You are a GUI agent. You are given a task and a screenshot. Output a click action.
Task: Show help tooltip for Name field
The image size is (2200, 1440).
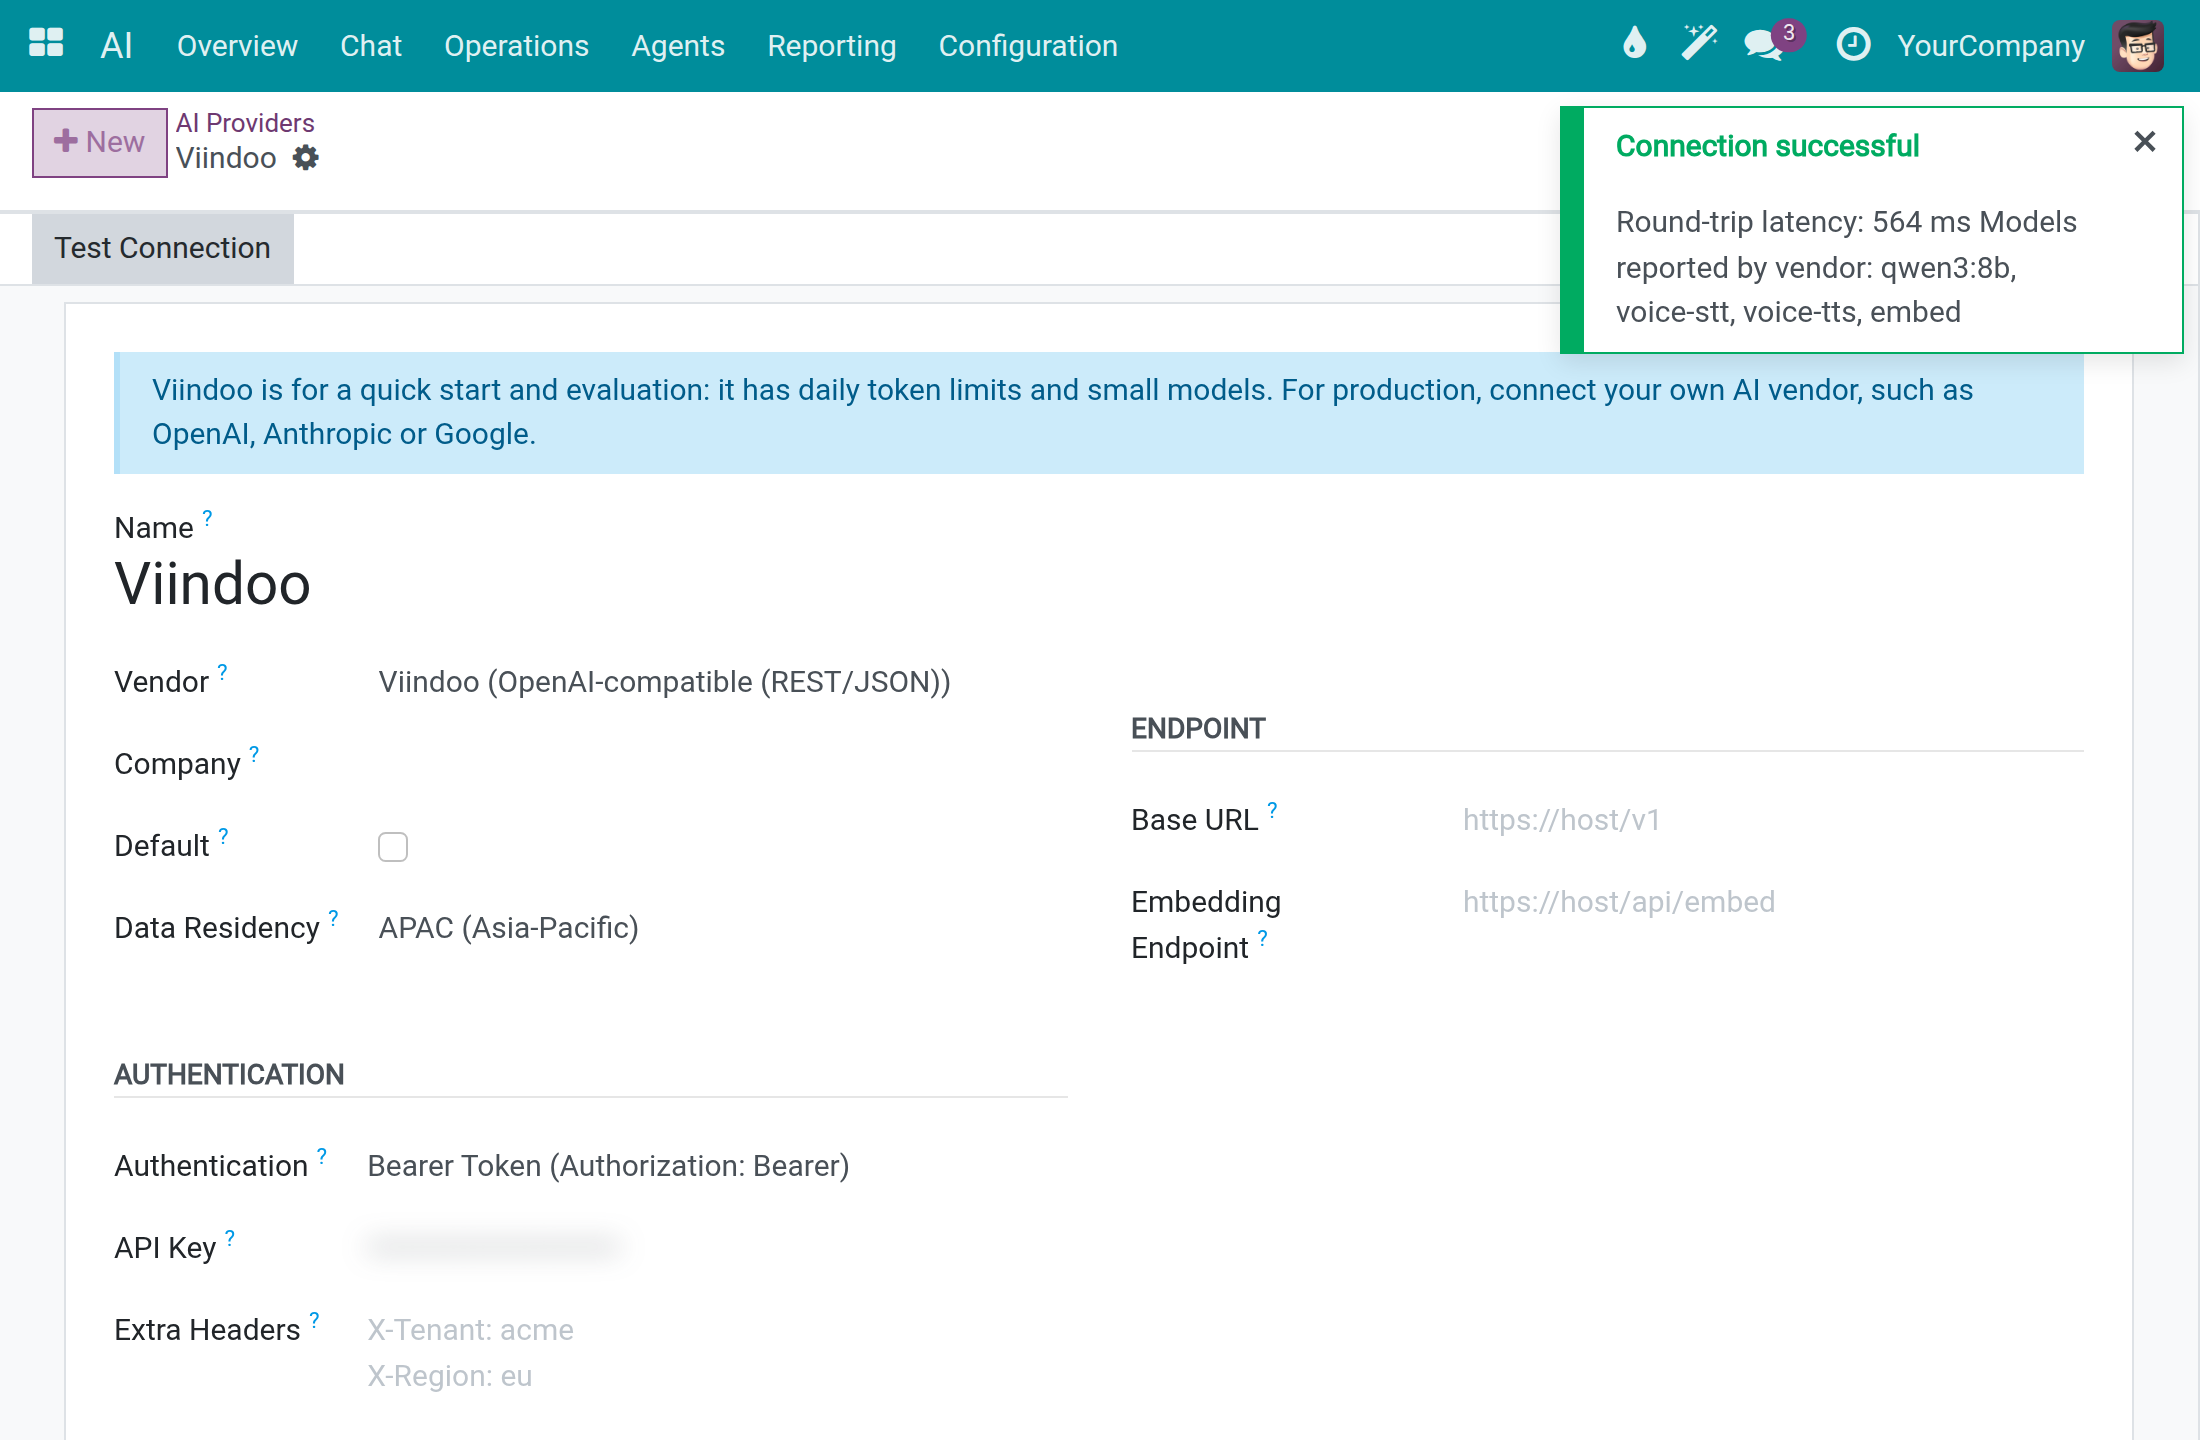(x=207, y=517)
